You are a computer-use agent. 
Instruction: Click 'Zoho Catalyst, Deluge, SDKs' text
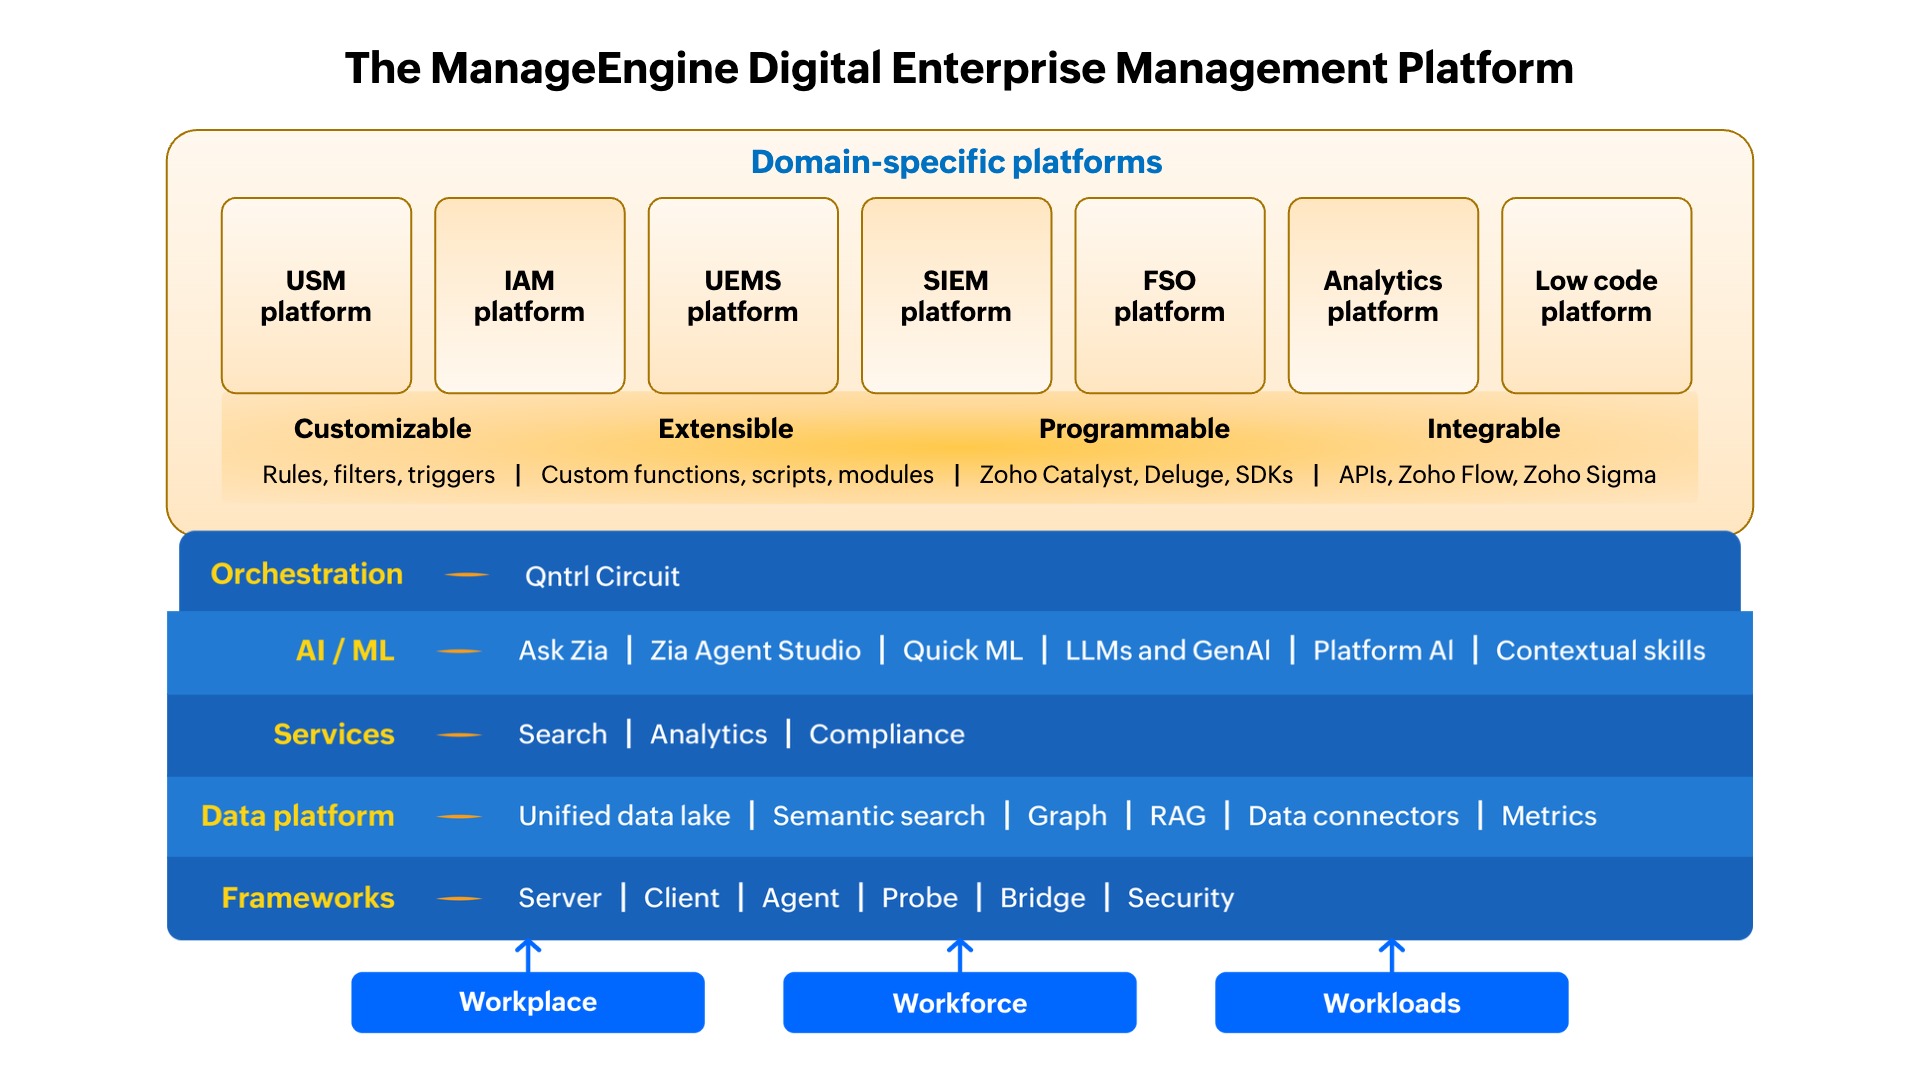click(x=1136, y=474)
